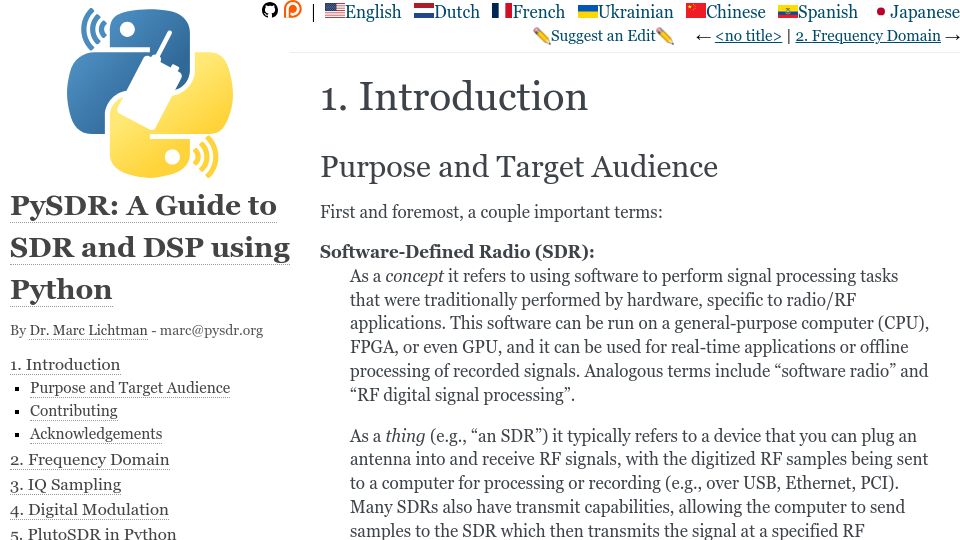The width and height of the screenshot is (960, 540).
Task: Switch language to Dutch
Action: [457, 12]
